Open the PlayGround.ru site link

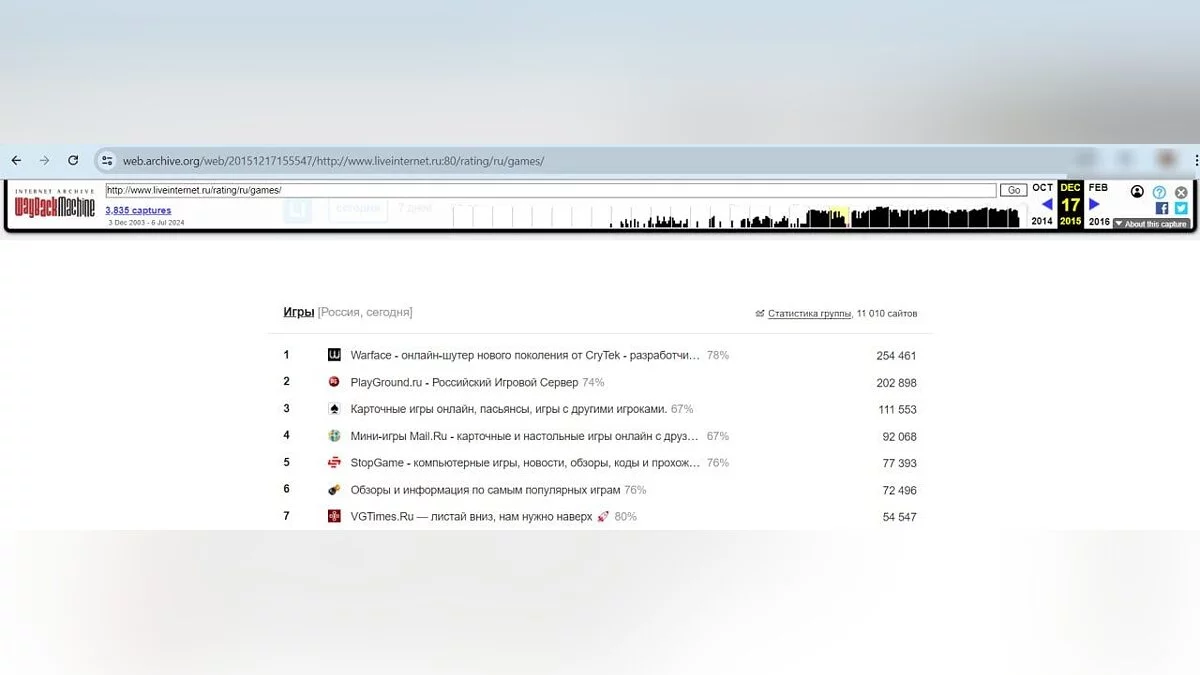pyautogui.click(x=464, y=382)
